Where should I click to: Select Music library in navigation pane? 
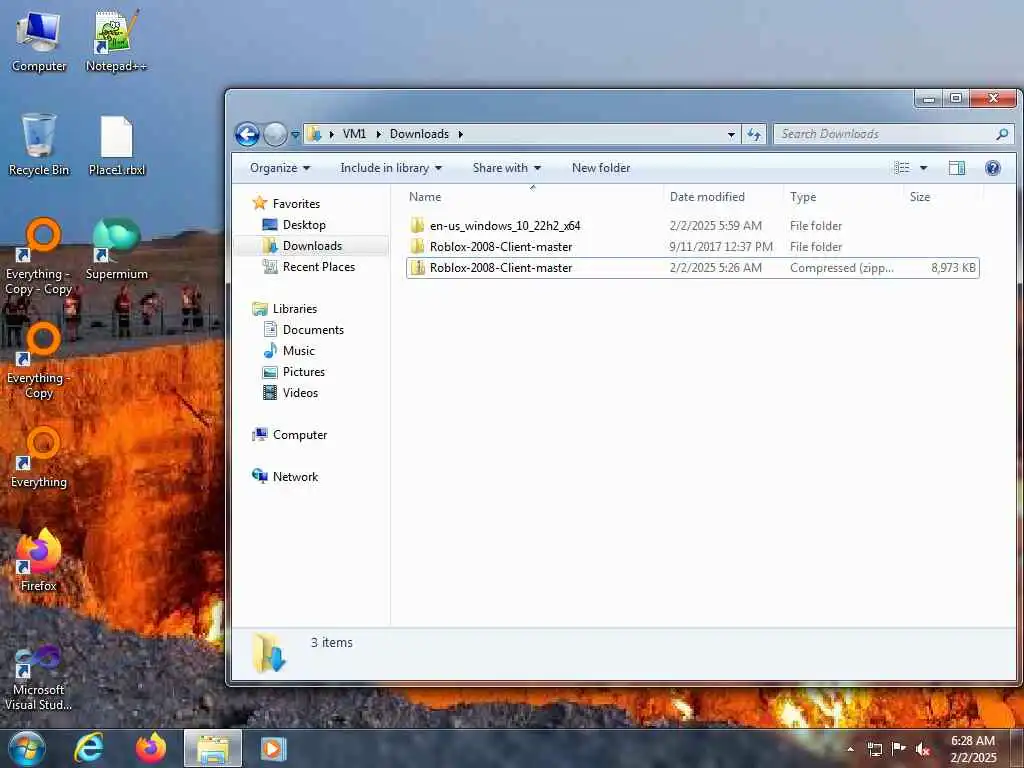pyautogui.click(x=289, y=351)
